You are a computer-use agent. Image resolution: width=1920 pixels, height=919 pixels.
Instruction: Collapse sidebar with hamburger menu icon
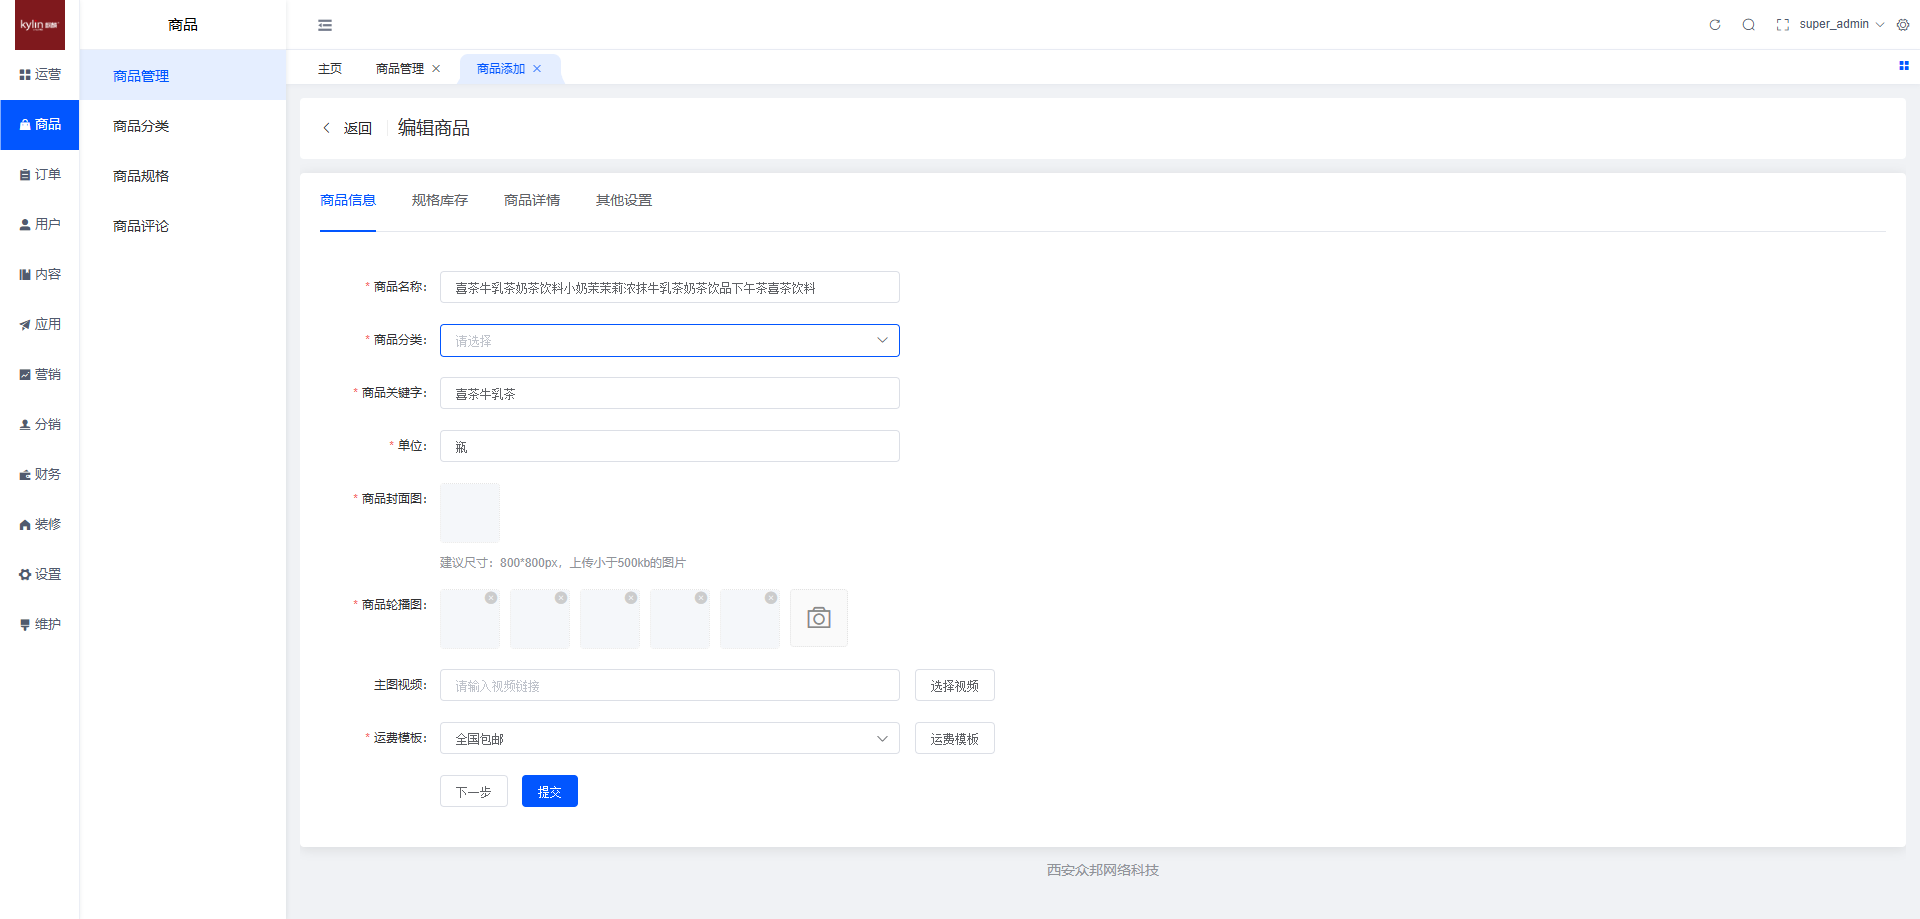(325, 25)
